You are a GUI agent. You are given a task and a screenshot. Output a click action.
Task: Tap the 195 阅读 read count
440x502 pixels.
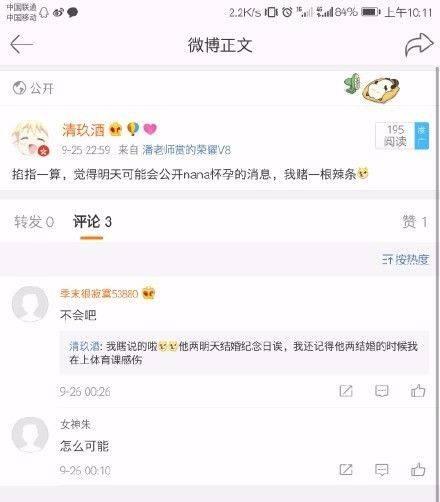click(395, 135)
